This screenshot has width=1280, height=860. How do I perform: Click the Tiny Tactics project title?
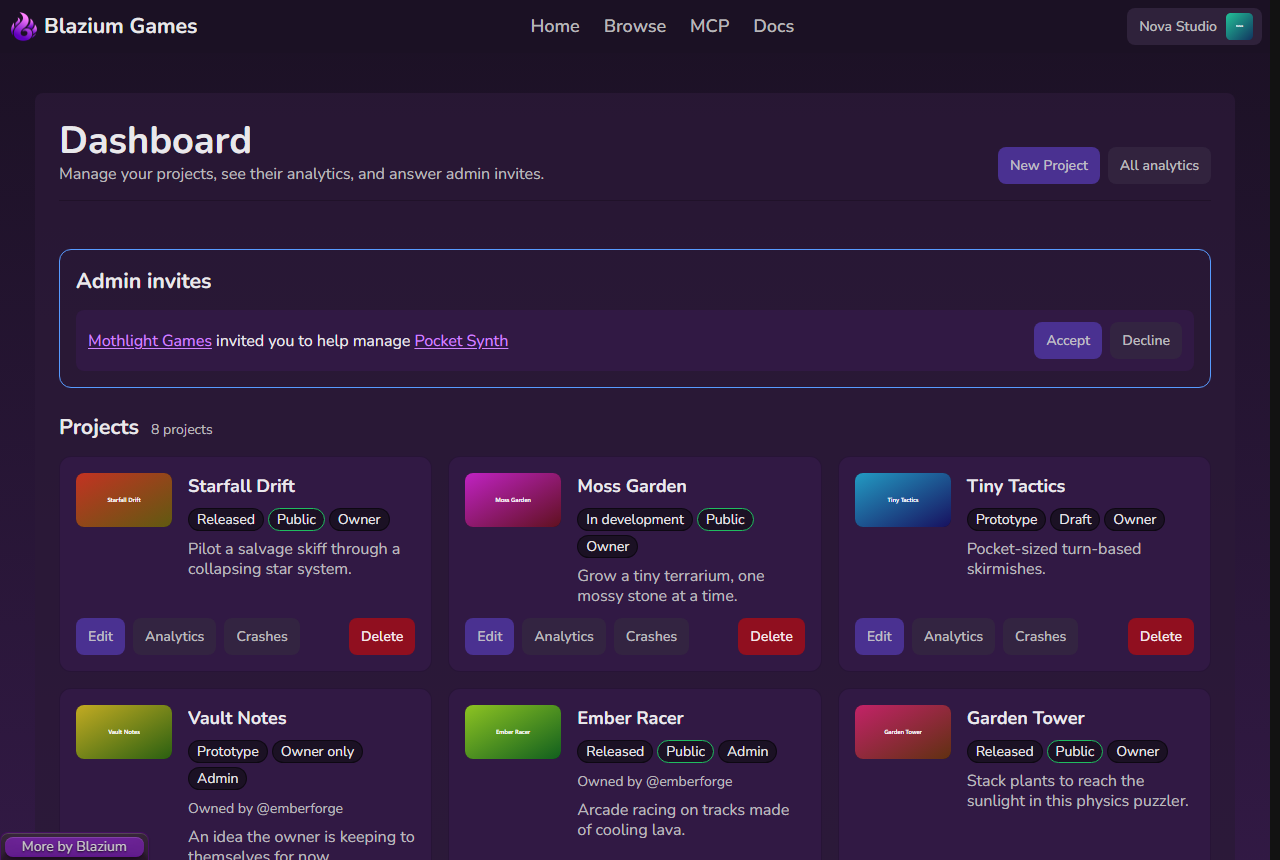coord(1016,486)
